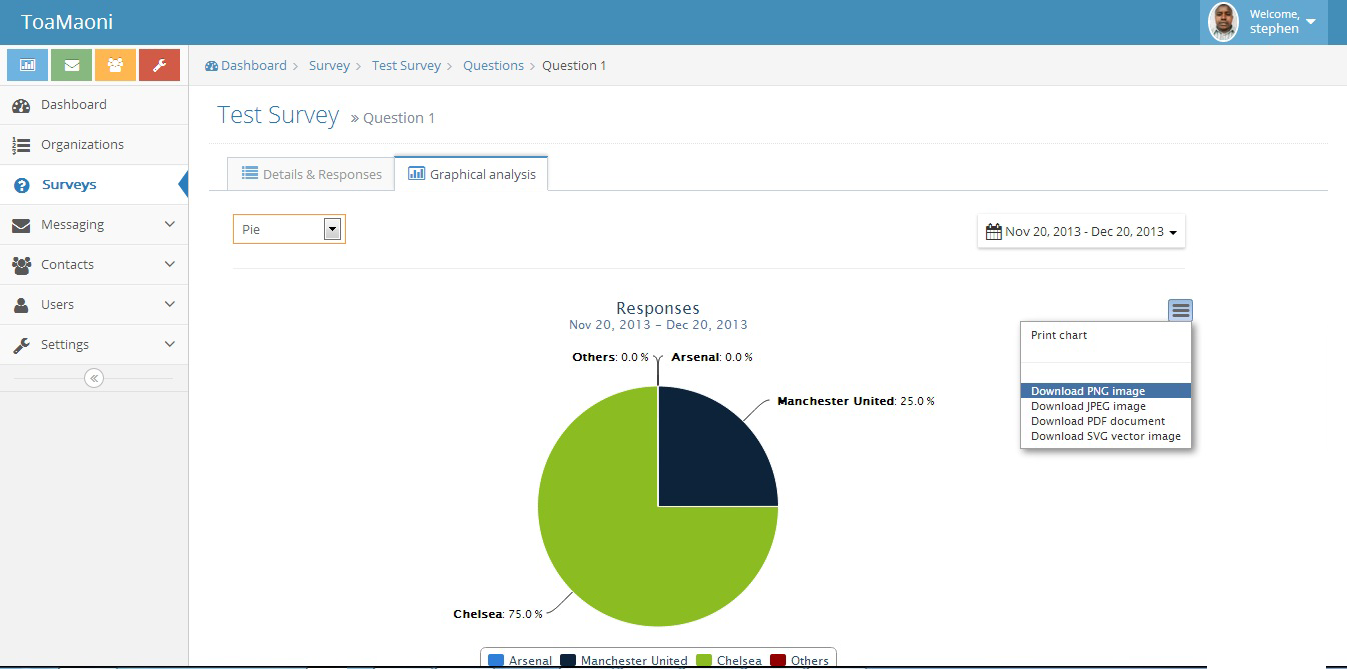Select the Graphical analysis tab
Viewport: 1347px width, 669px height.
tap(471, 174)
